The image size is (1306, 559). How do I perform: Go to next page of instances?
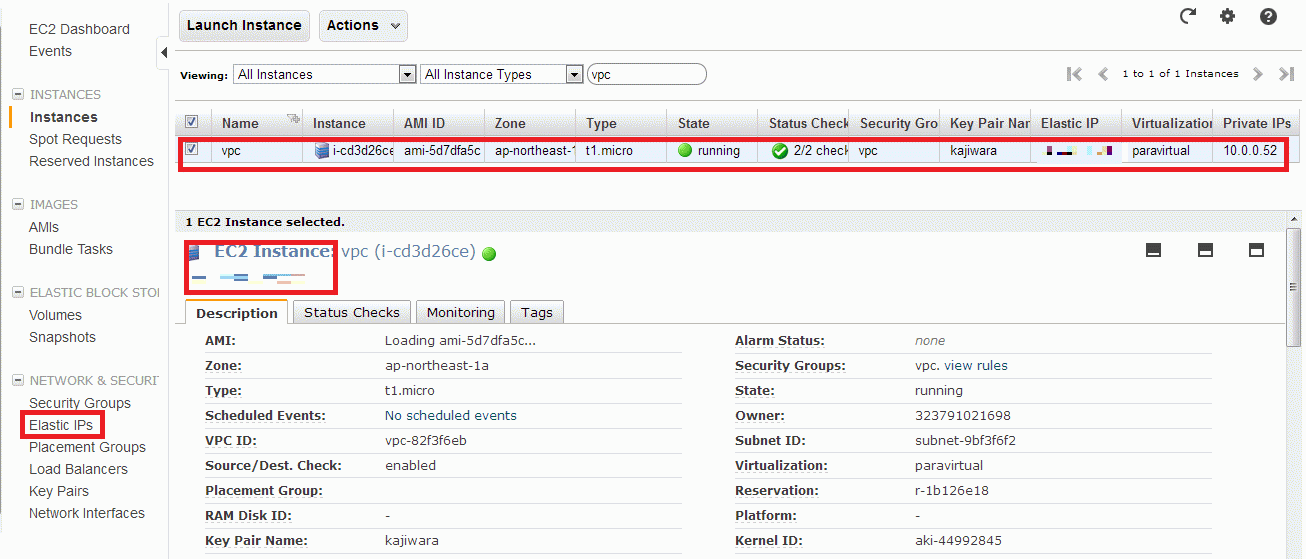point(1258,74)
